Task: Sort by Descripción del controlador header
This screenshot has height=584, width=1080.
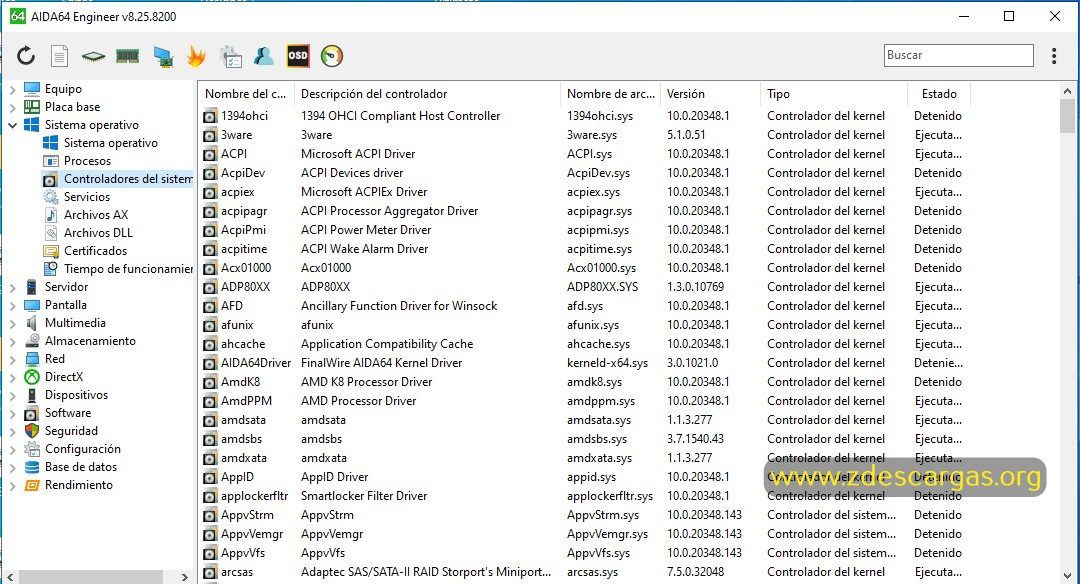Action: (x=427, y=94)
